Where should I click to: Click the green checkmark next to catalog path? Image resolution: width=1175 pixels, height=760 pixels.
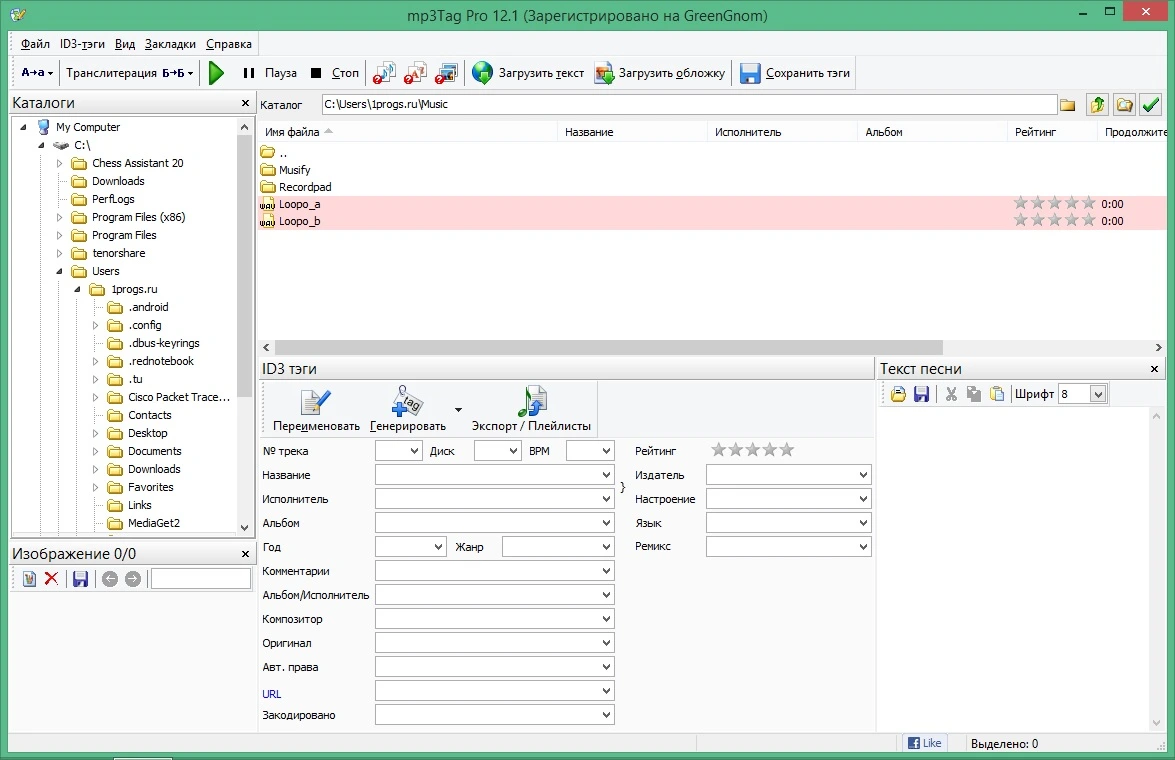pyautogui.click(x=1150, y=104)
